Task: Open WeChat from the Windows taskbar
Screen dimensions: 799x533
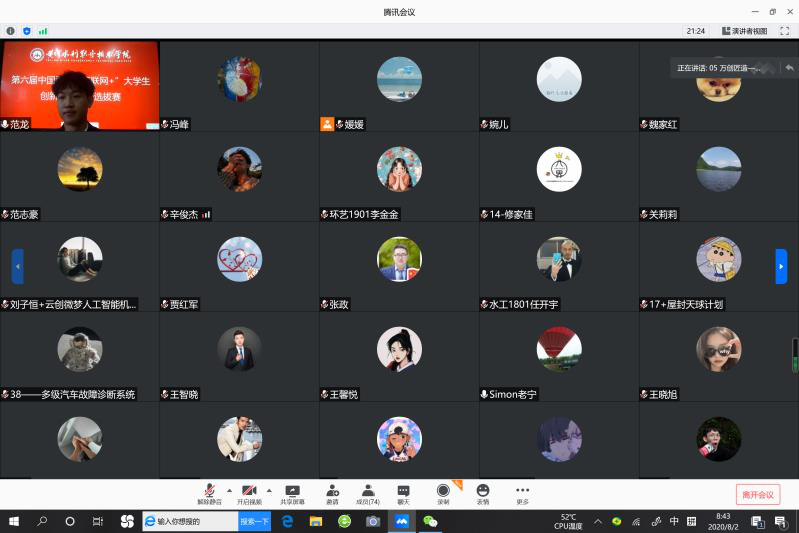Action: [x=430, y=521]
